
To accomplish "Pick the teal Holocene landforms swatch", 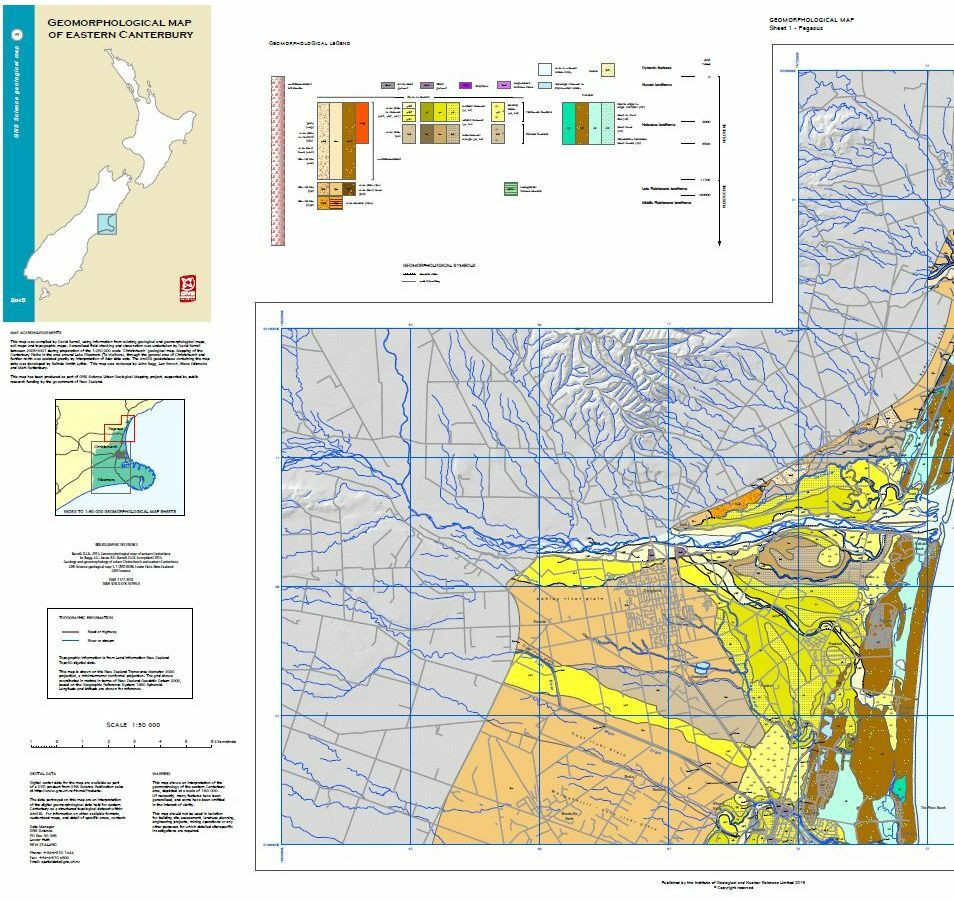I will 566,127.
